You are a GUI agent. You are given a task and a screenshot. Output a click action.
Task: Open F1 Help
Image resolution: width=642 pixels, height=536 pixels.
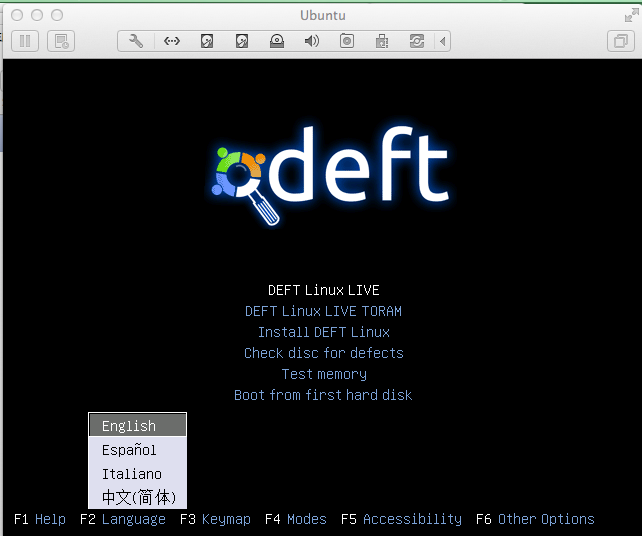pyautogui.click(x=40, y=519)
